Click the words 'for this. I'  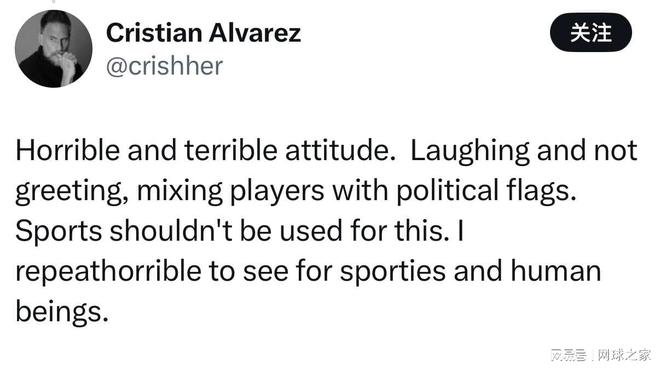pyautogui.click(x=407, y=230)
